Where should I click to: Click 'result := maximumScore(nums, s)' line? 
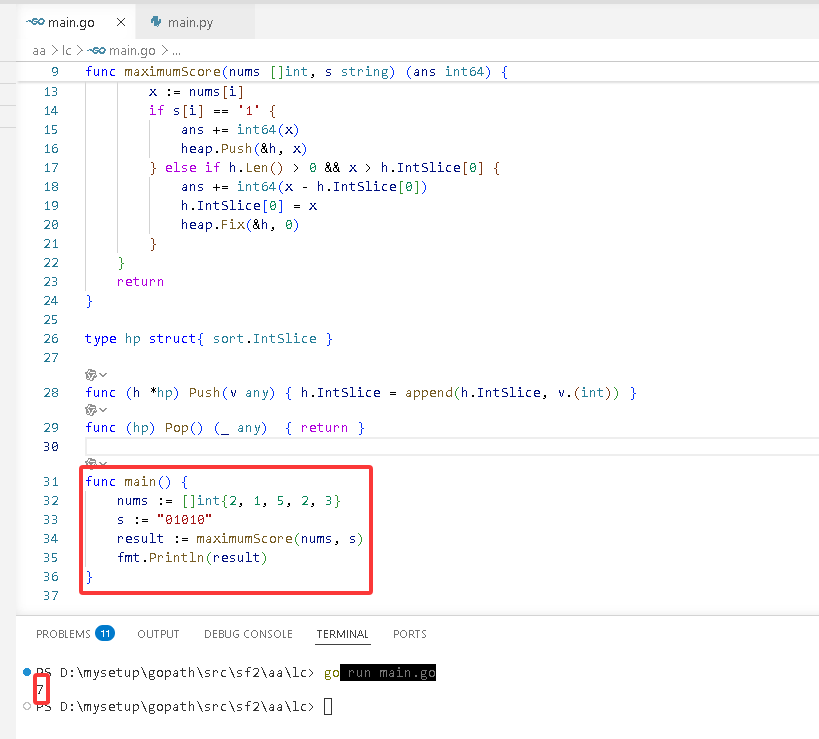240,538
